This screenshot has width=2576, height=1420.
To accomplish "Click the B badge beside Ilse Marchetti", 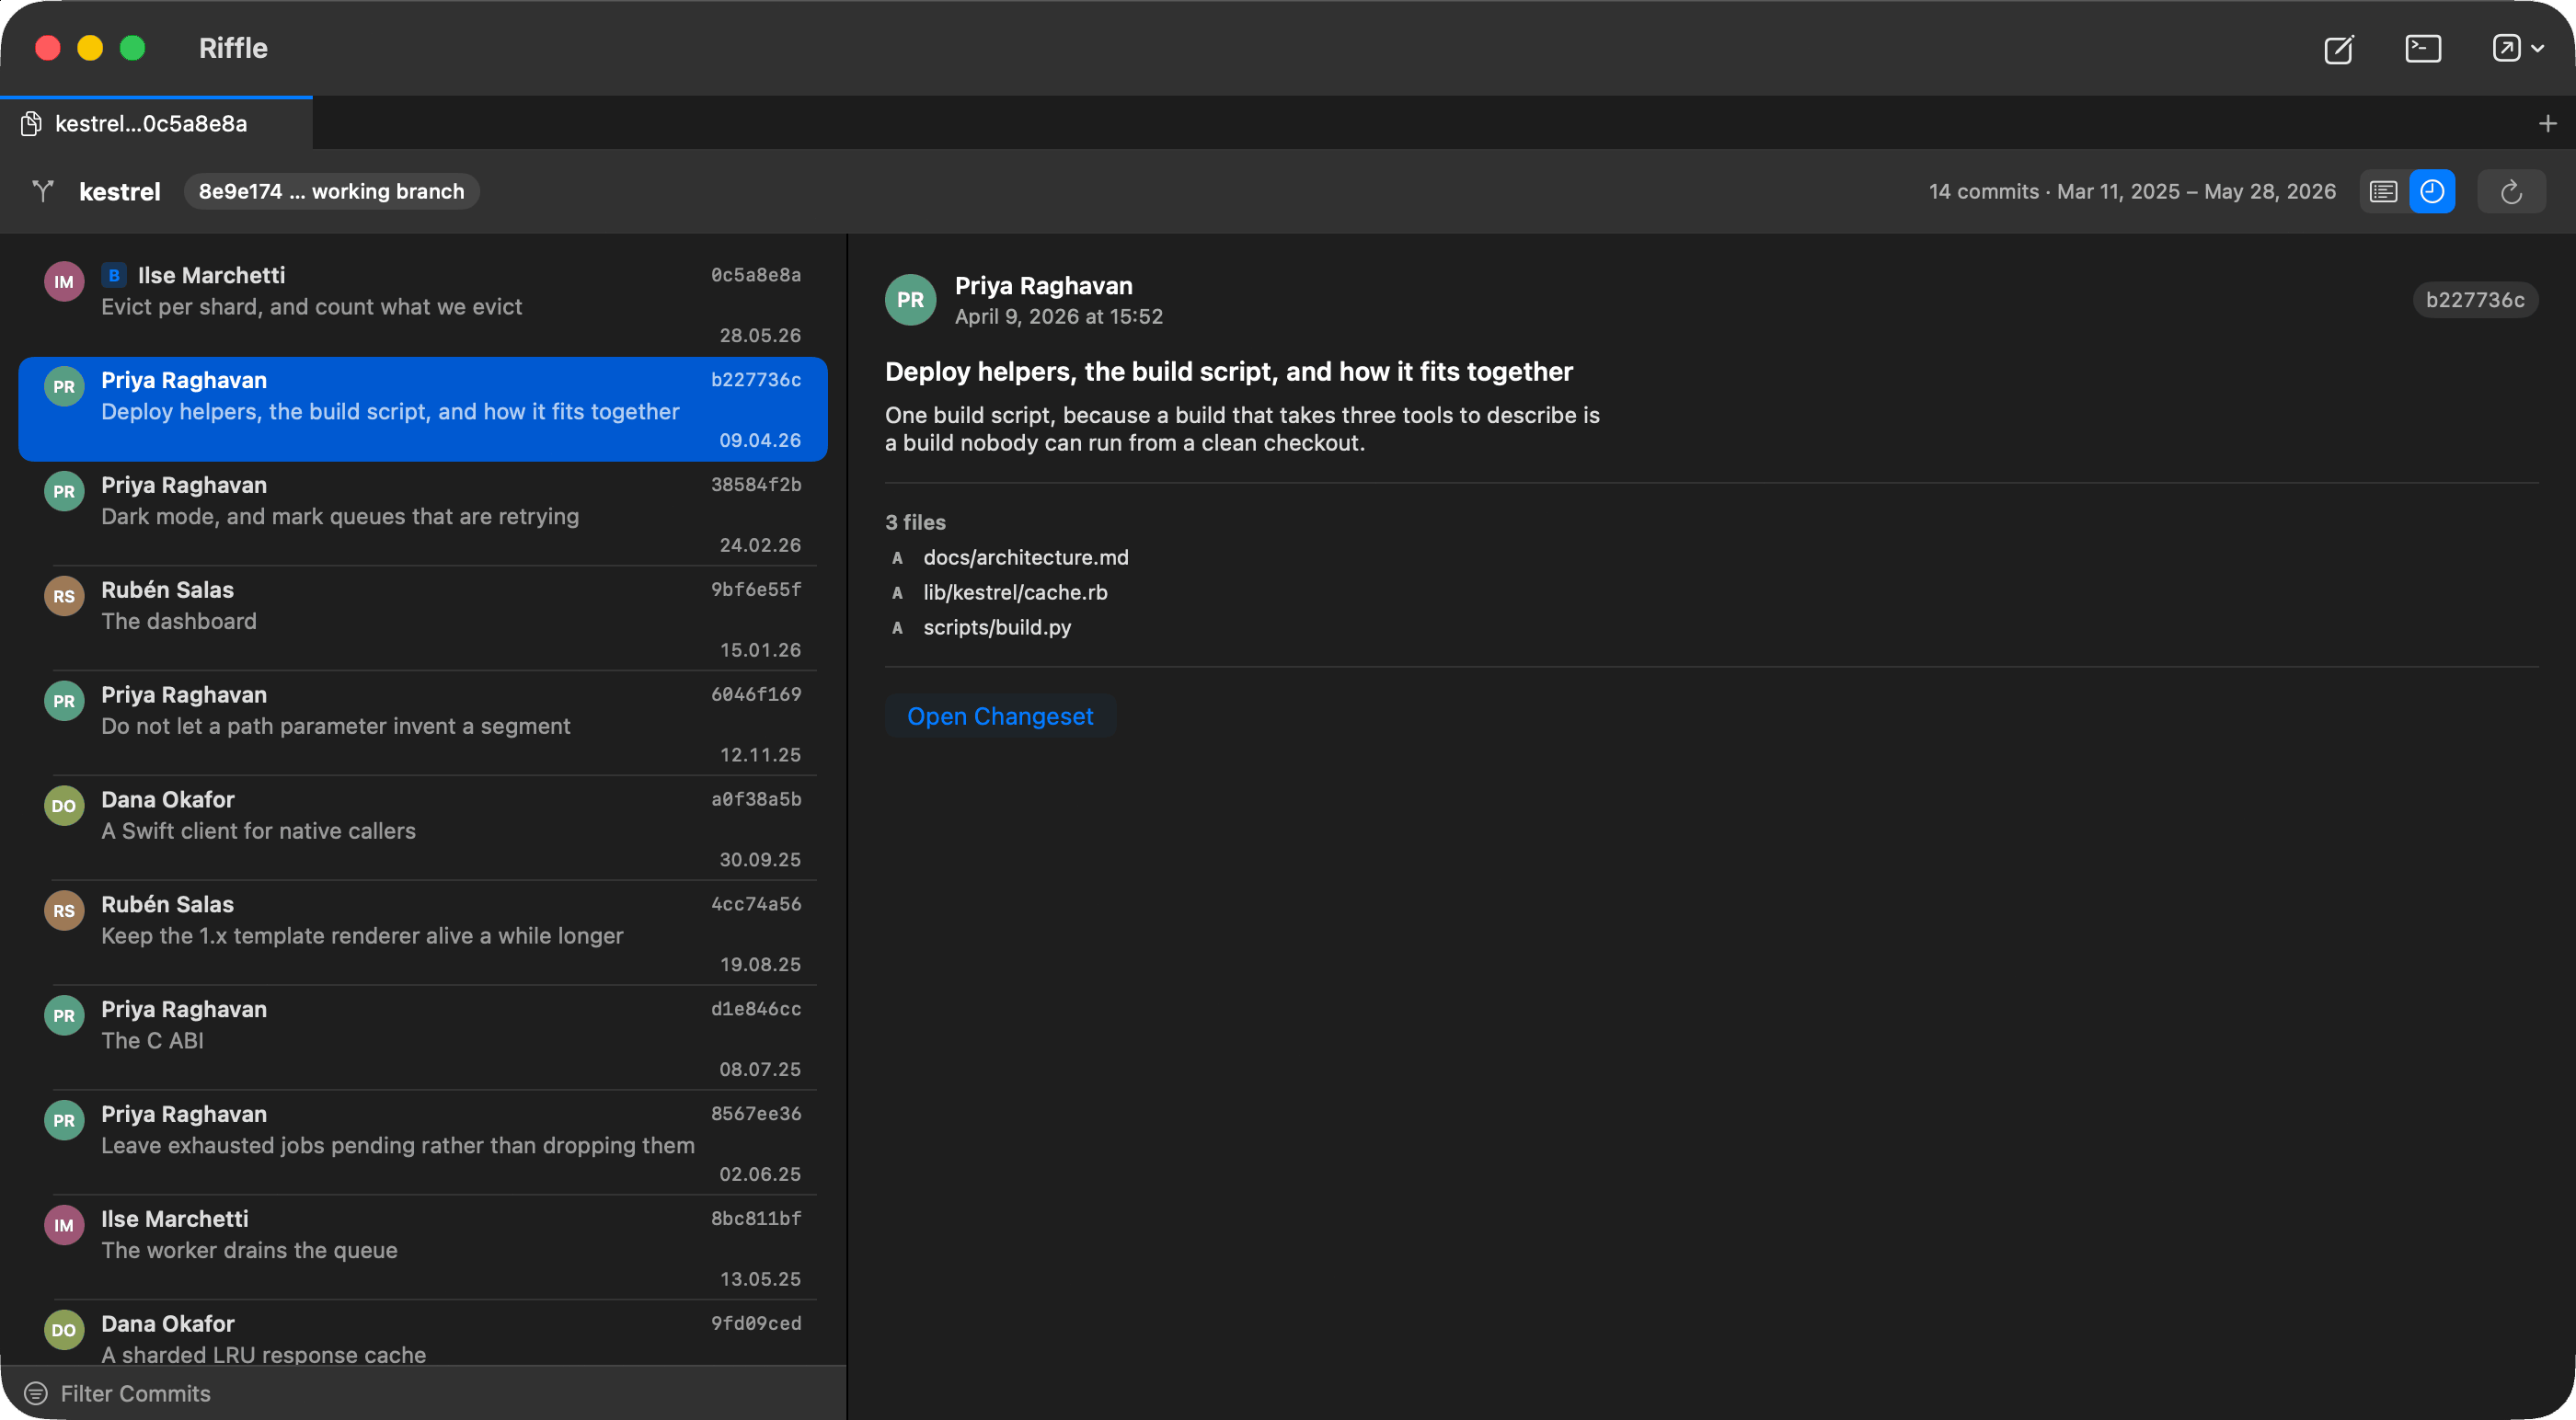I will (113, 275).
